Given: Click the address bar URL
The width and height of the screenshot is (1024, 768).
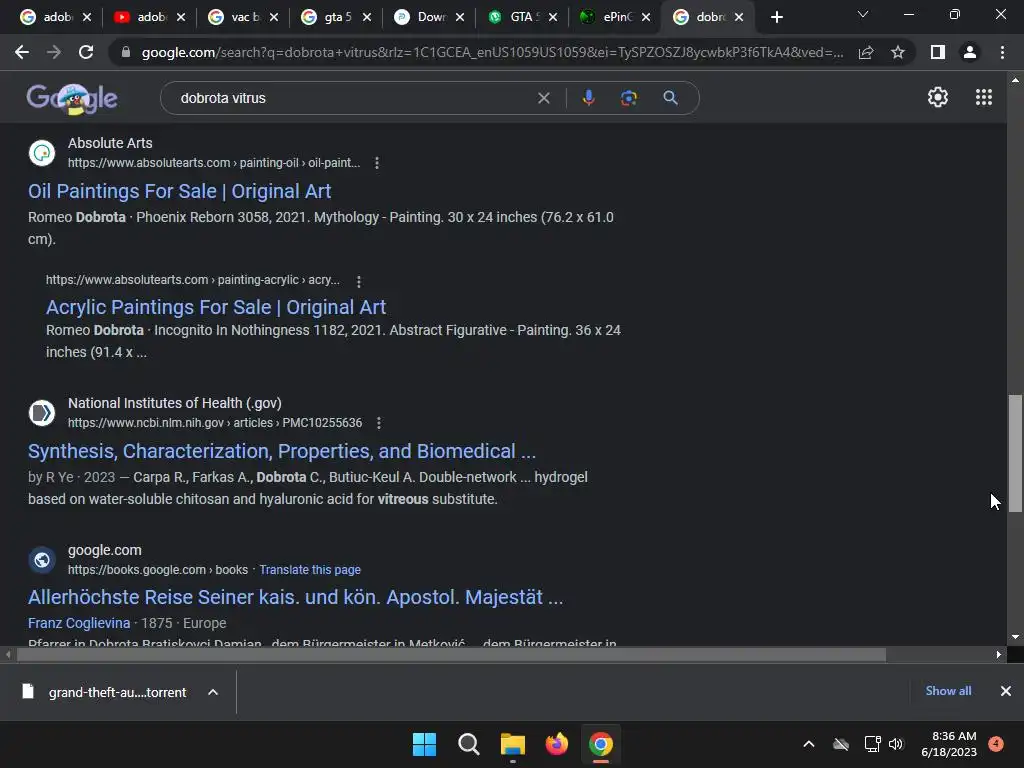Looking at the screenshot, I should click(492, 52).
